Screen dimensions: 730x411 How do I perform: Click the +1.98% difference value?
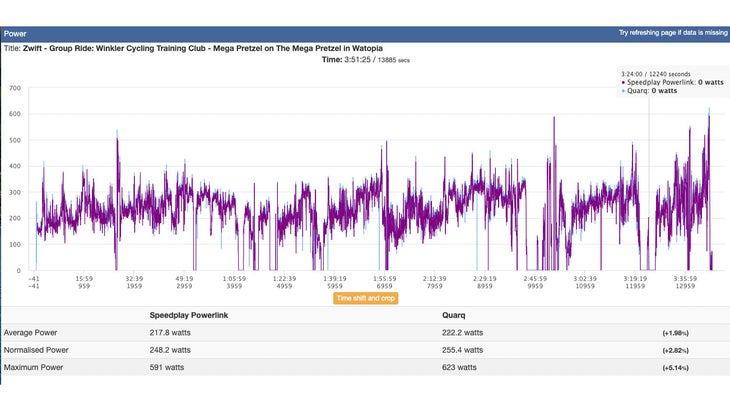(676, 333)
